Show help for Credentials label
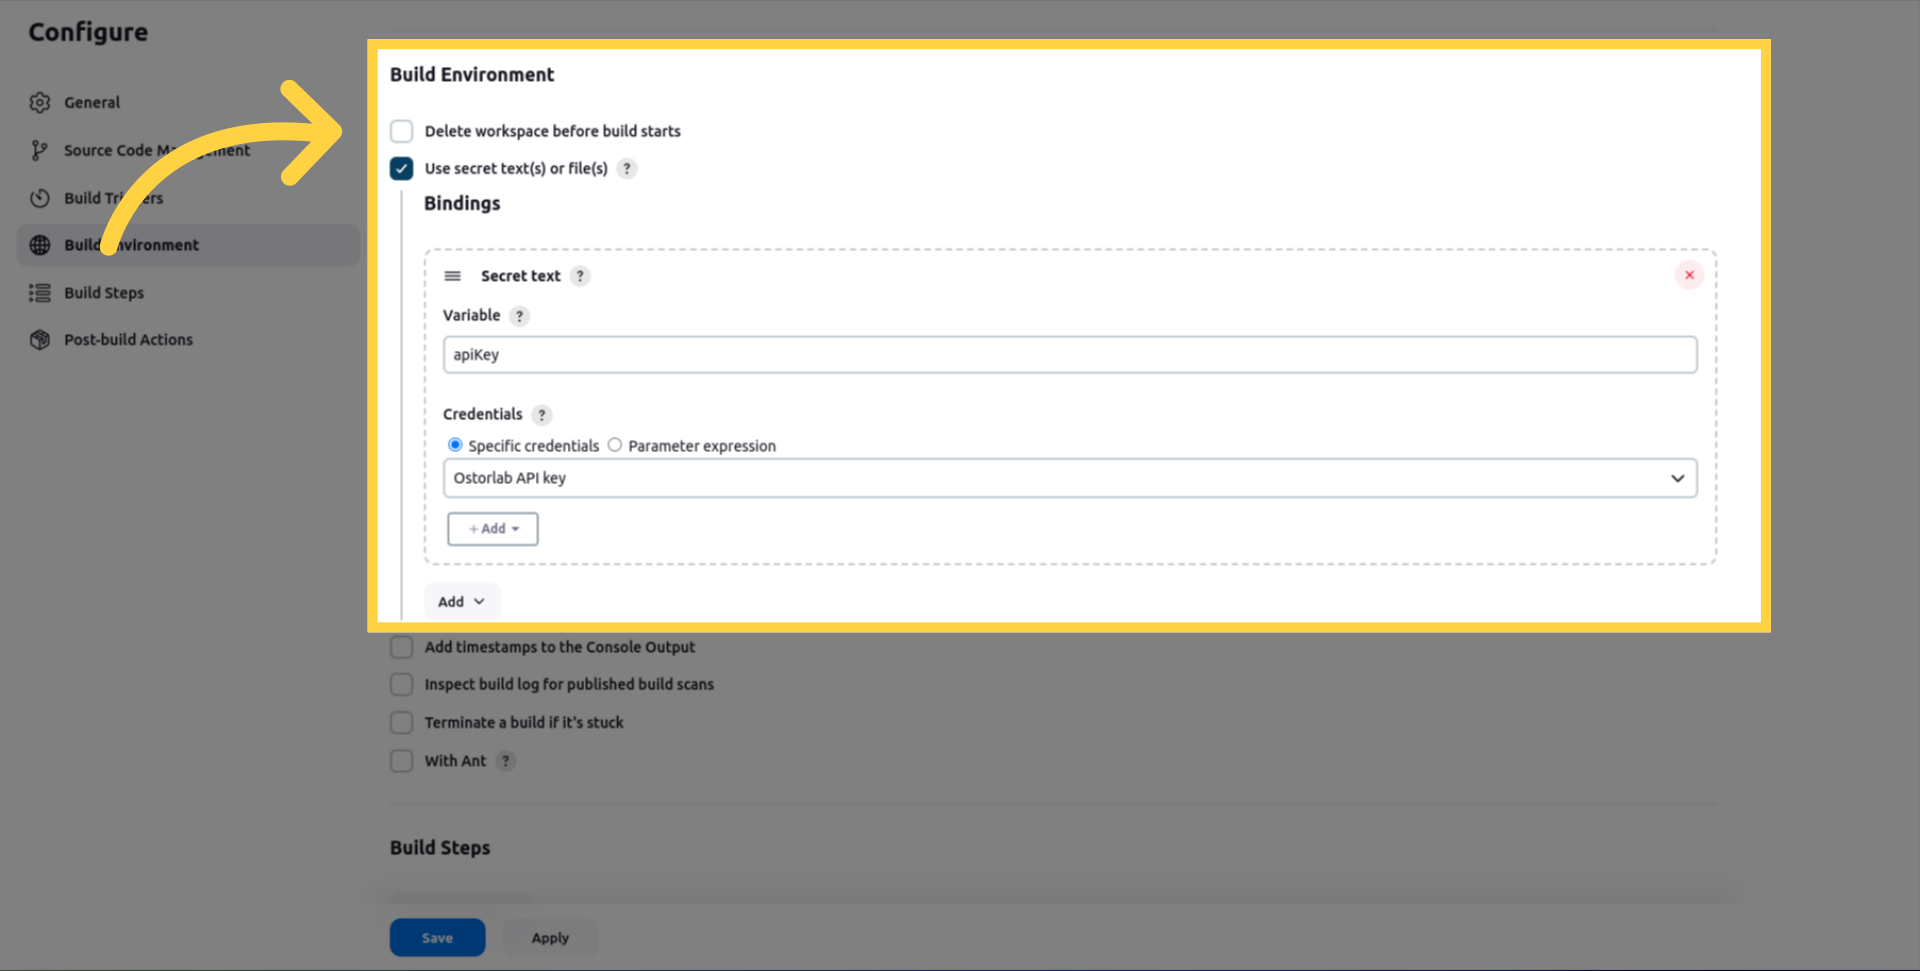The width and height of the screenshot is (1920, 971). tap(541, 415)
